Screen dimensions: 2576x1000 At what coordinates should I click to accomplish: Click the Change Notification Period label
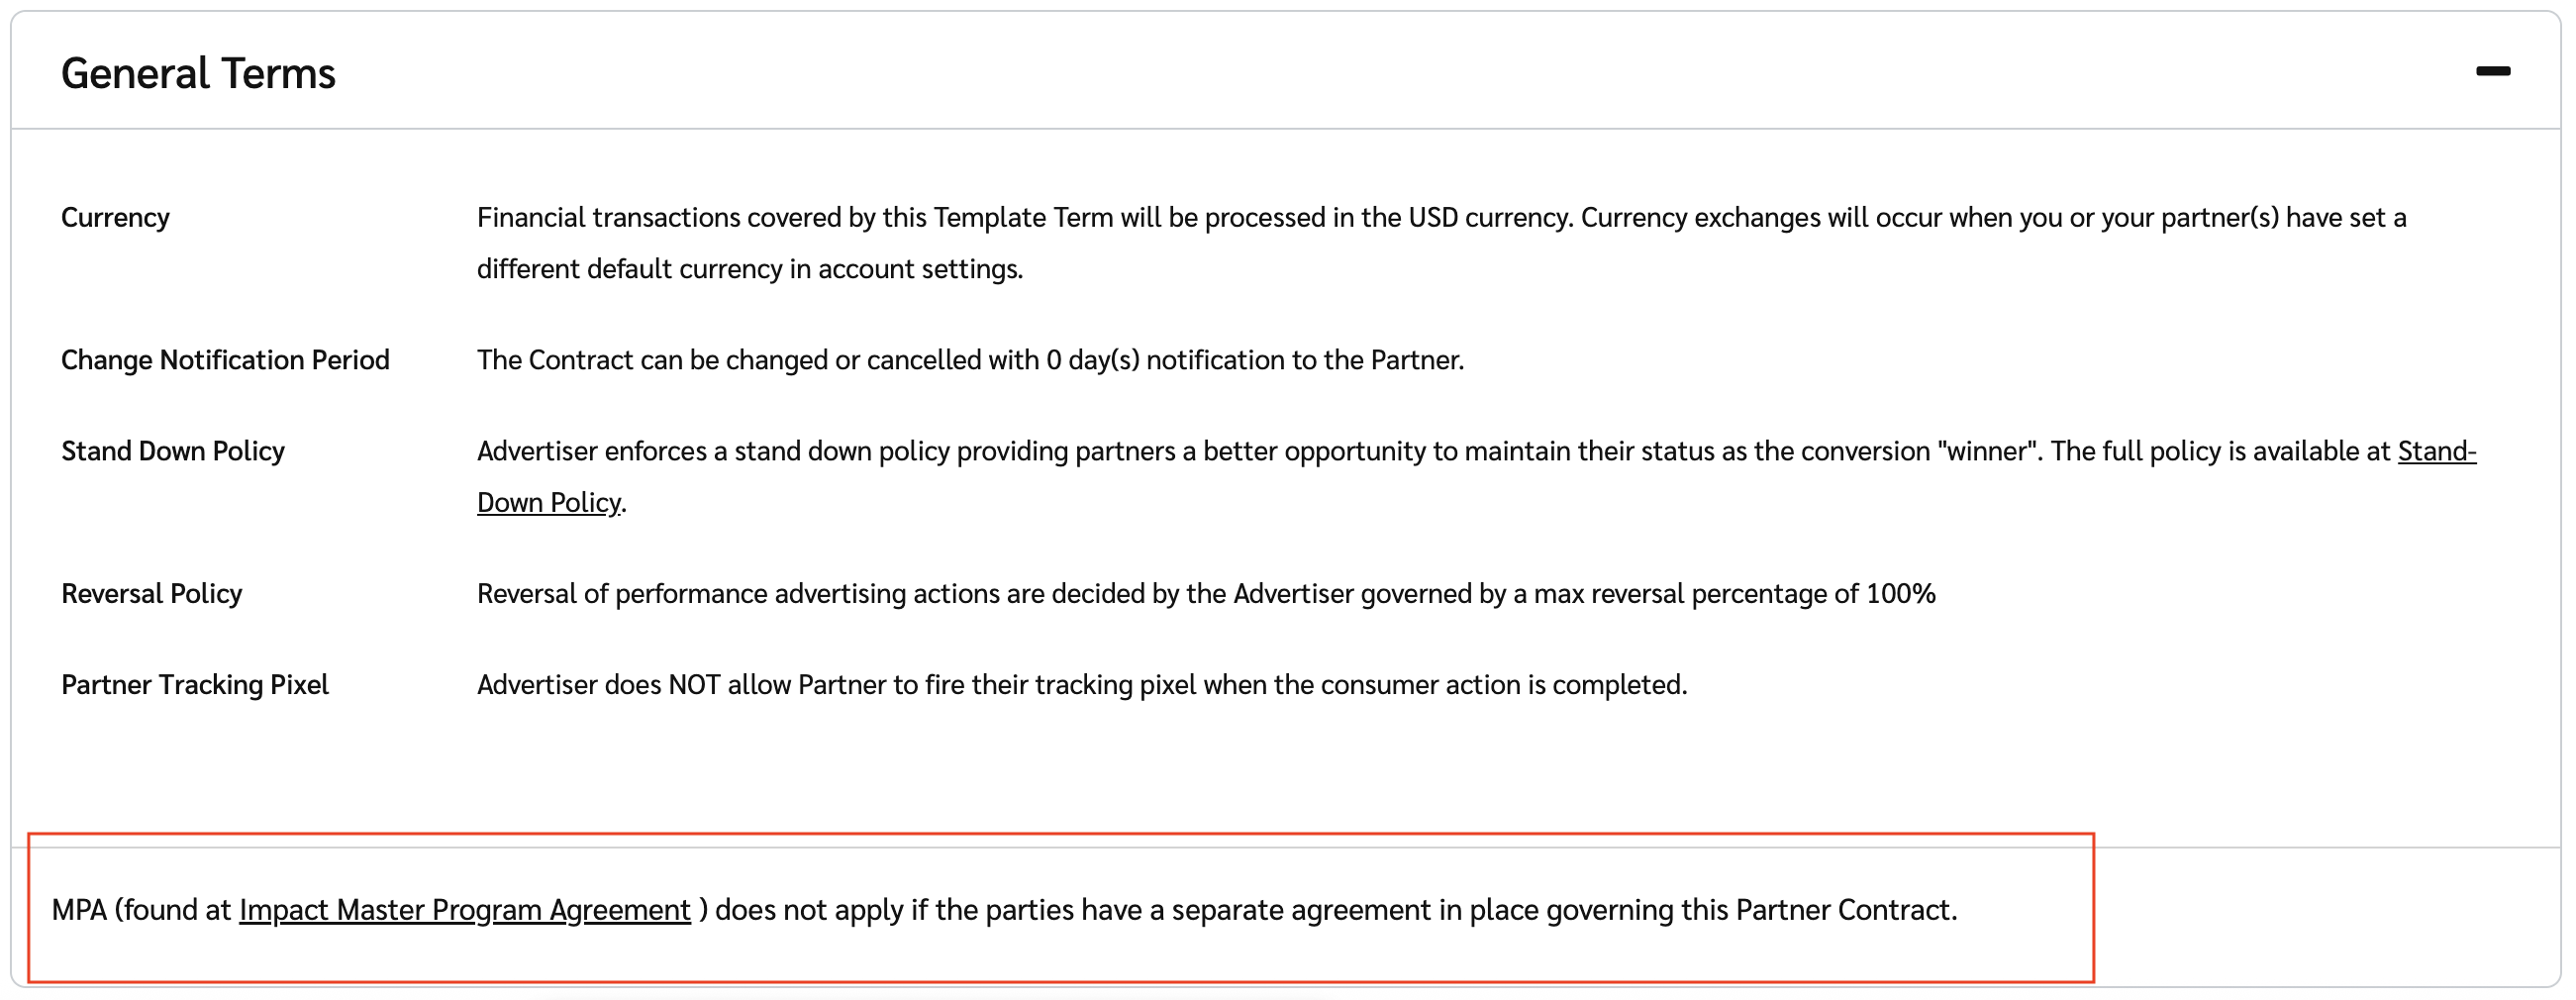point(225,360)
